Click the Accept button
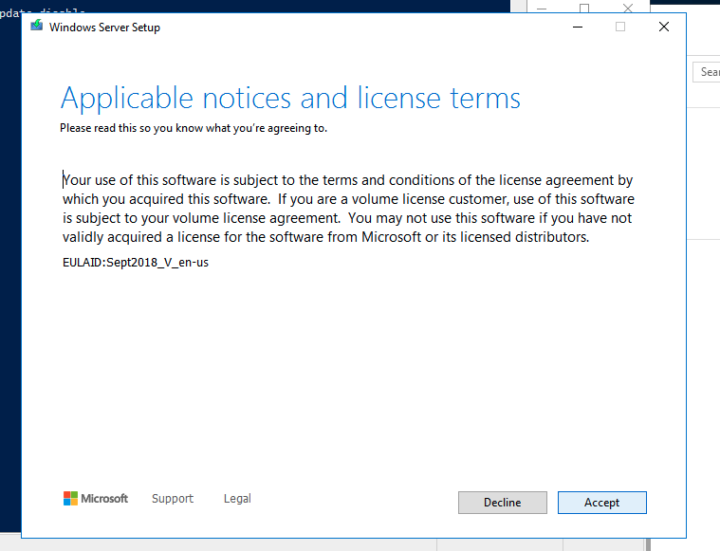Viewport: 720px width, 551px height. coord(601,502)
